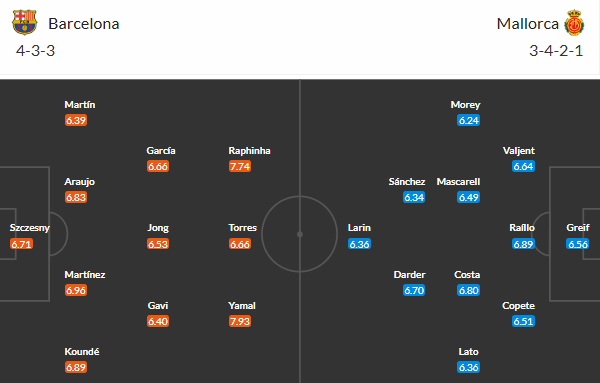Click goalkeeper Greif's name
The width and height of the screenshot is (600, 383).
pyautogui.click(x=578, y=228)
